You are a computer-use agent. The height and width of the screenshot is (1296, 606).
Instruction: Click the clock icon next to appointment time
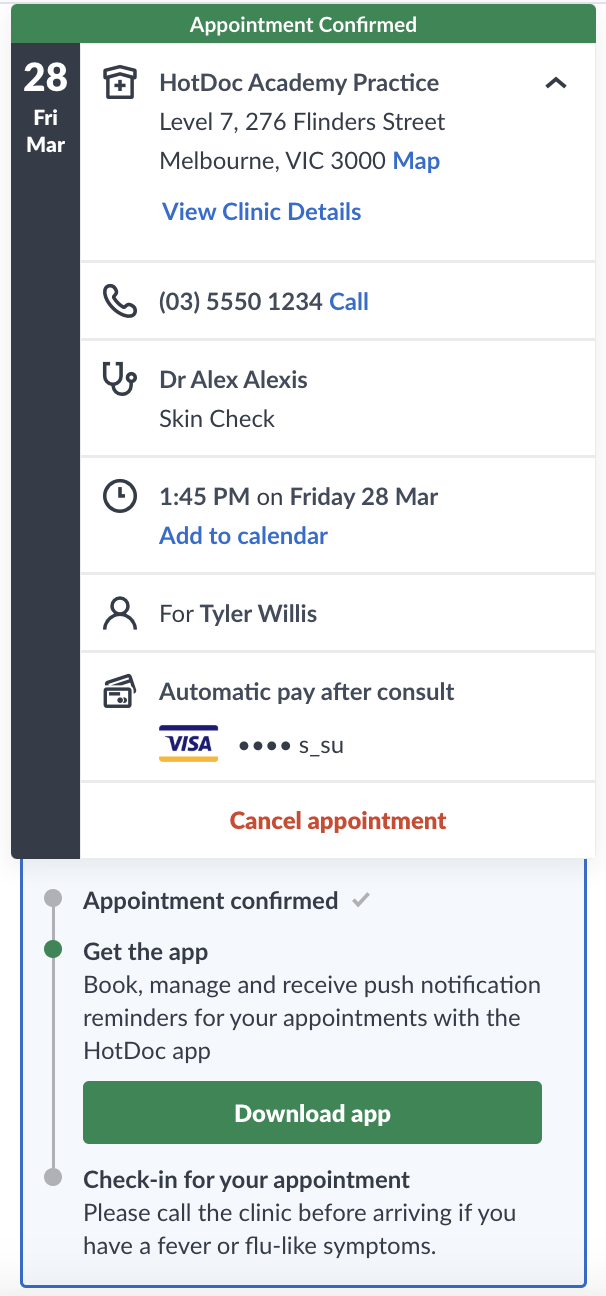tap(120, 497)
